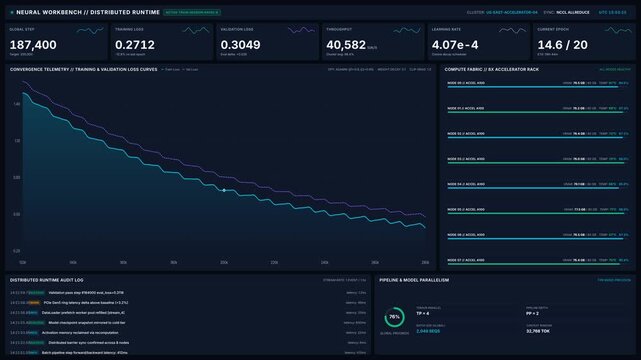Click the Train Loss legend entry

[170, 69]
